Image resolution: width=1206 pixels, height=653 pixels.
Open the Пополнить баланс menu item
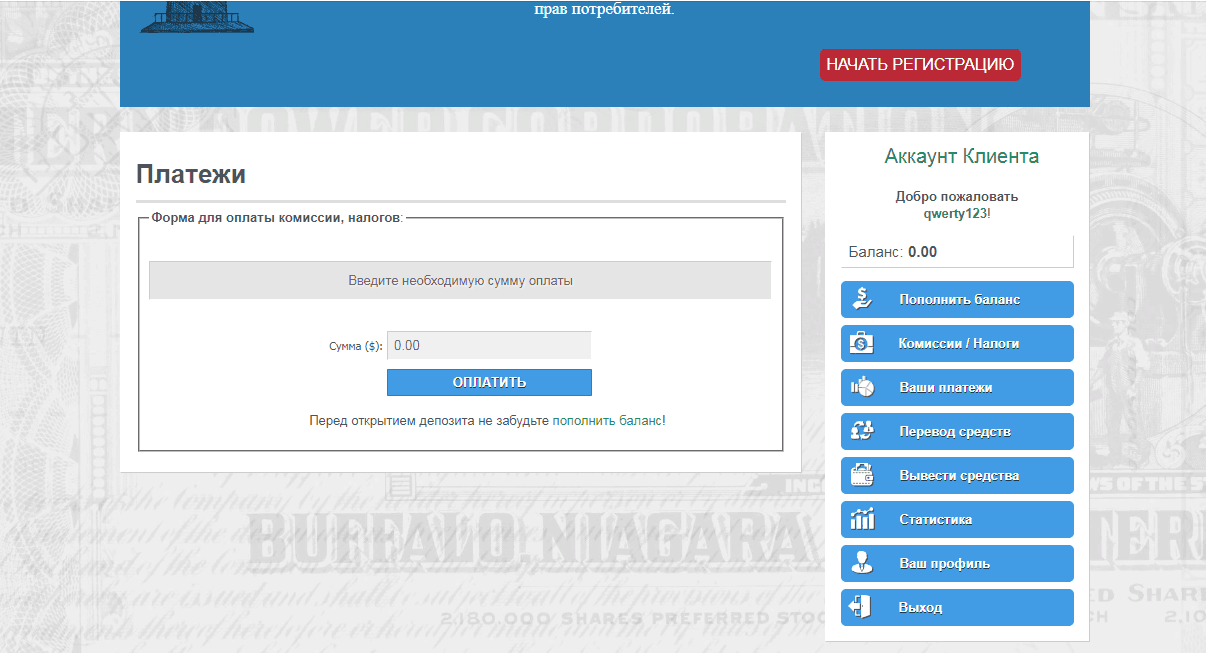click(x=959, y=299)
